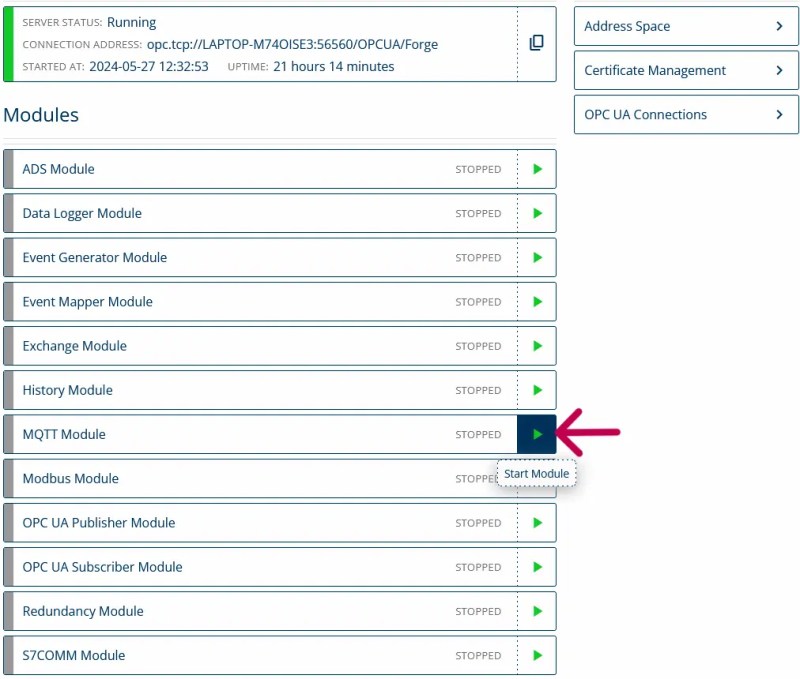
Task: Start the S7COMM Module
Action: 537,656
